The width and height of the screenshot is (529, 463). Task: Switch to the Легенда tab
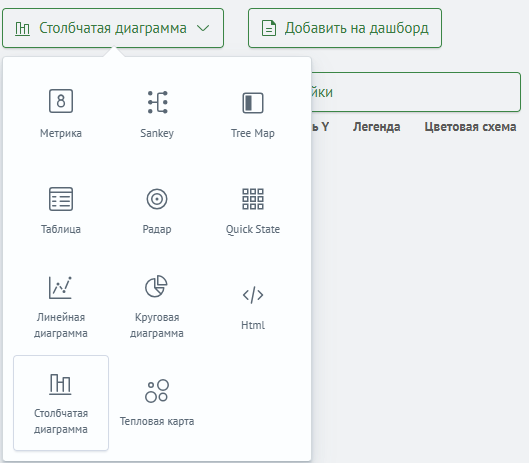377,127
